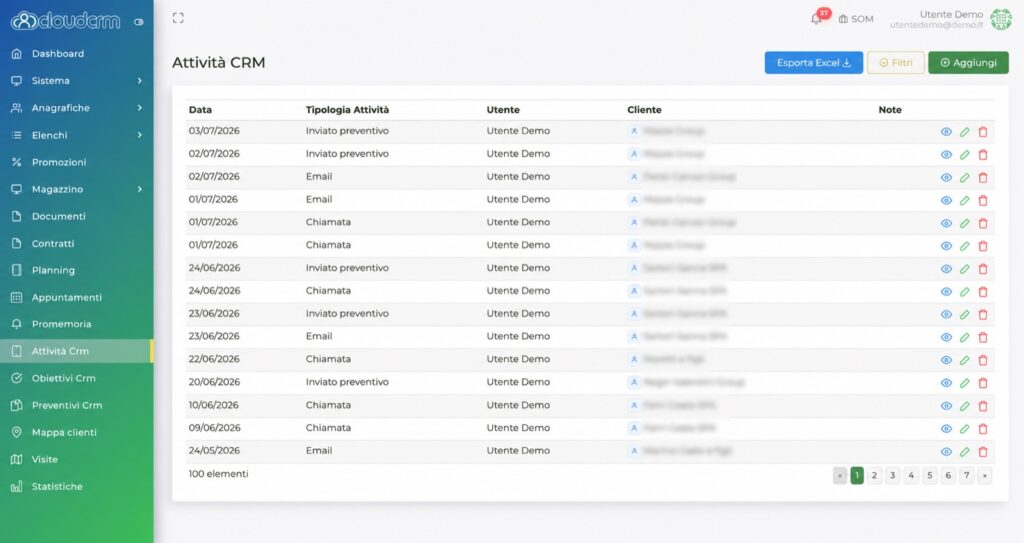Open the notifications bell icon
Viewport: 1024px width, 543px height.
816,19
